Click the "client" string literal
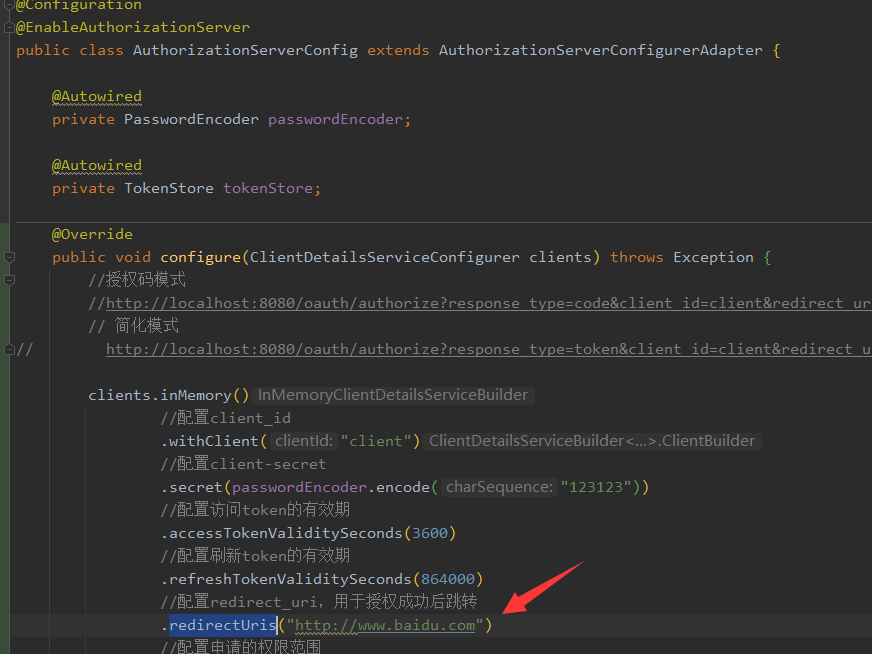 point(376,442)
